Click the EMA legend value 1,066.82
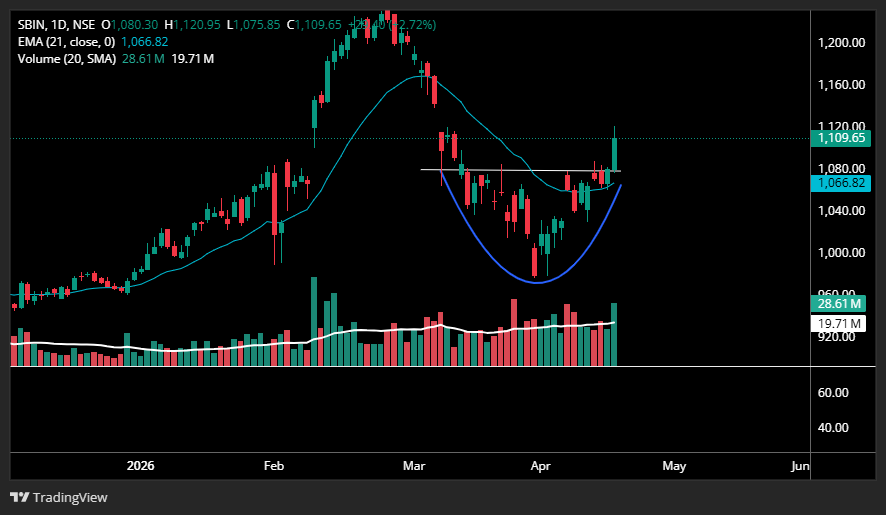This screenshot has height=515, width=886. (145, 42)
